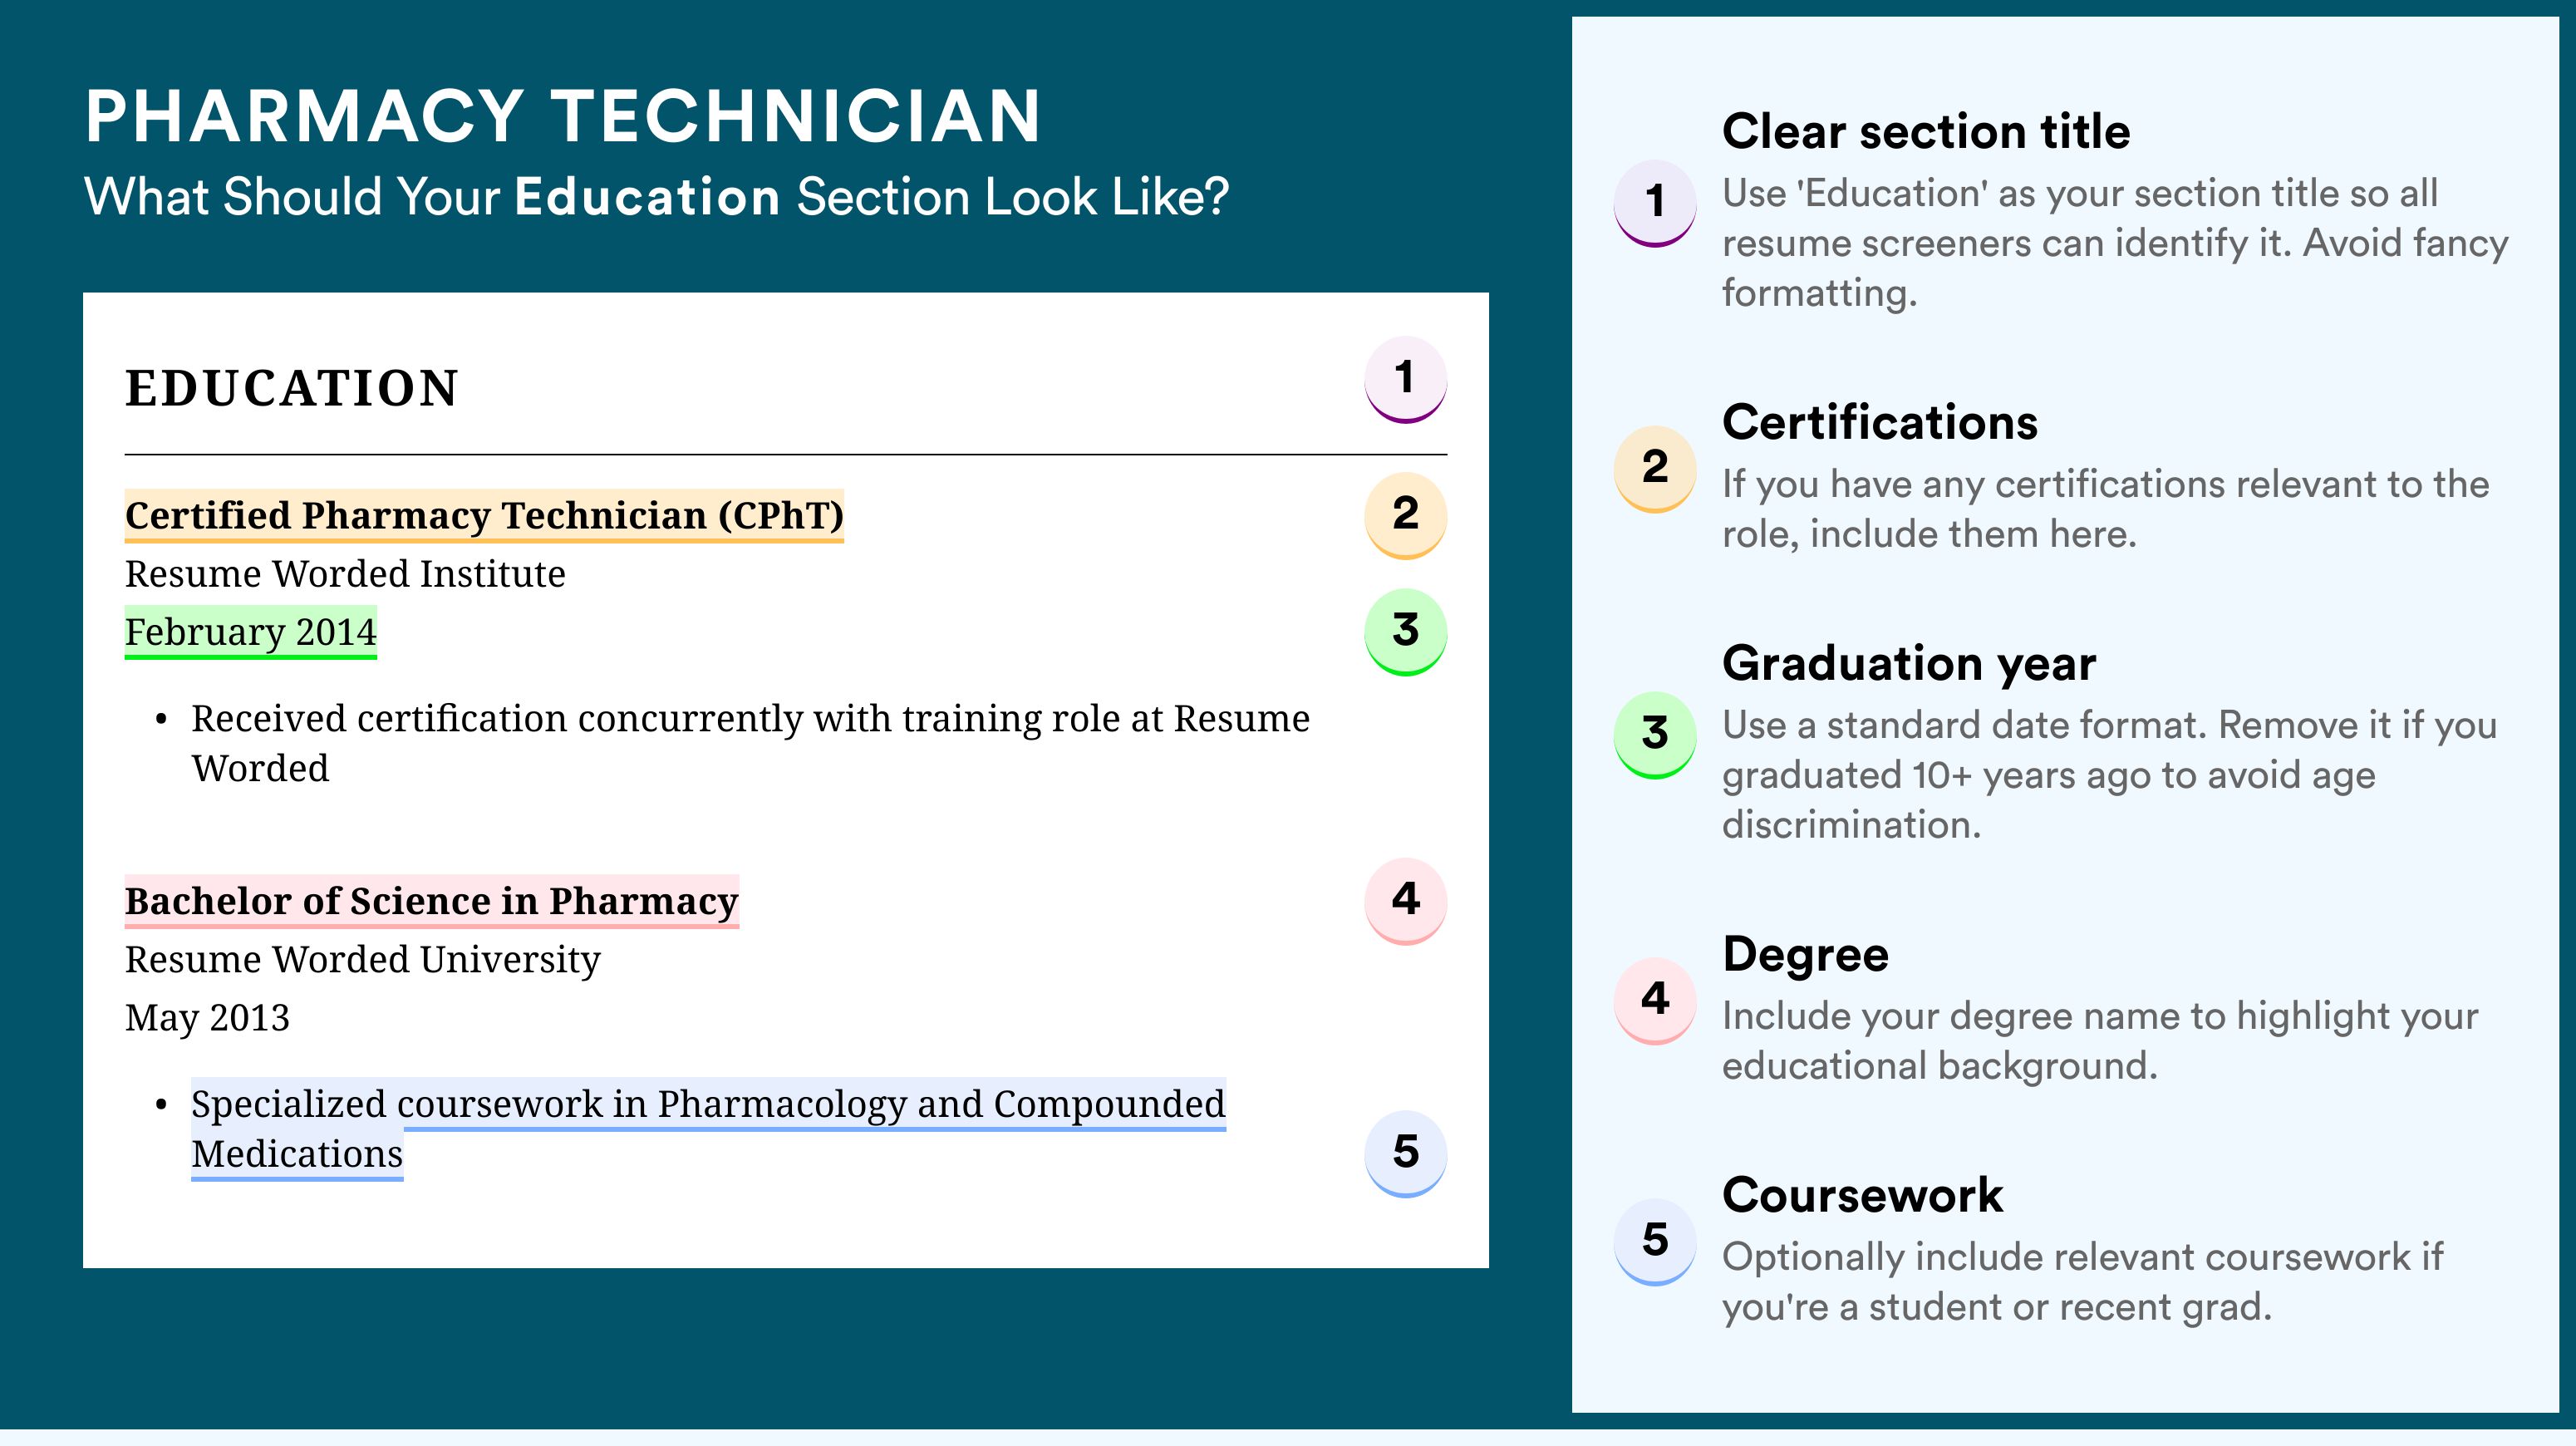Click the Resume Worded University line

point(363,960)
